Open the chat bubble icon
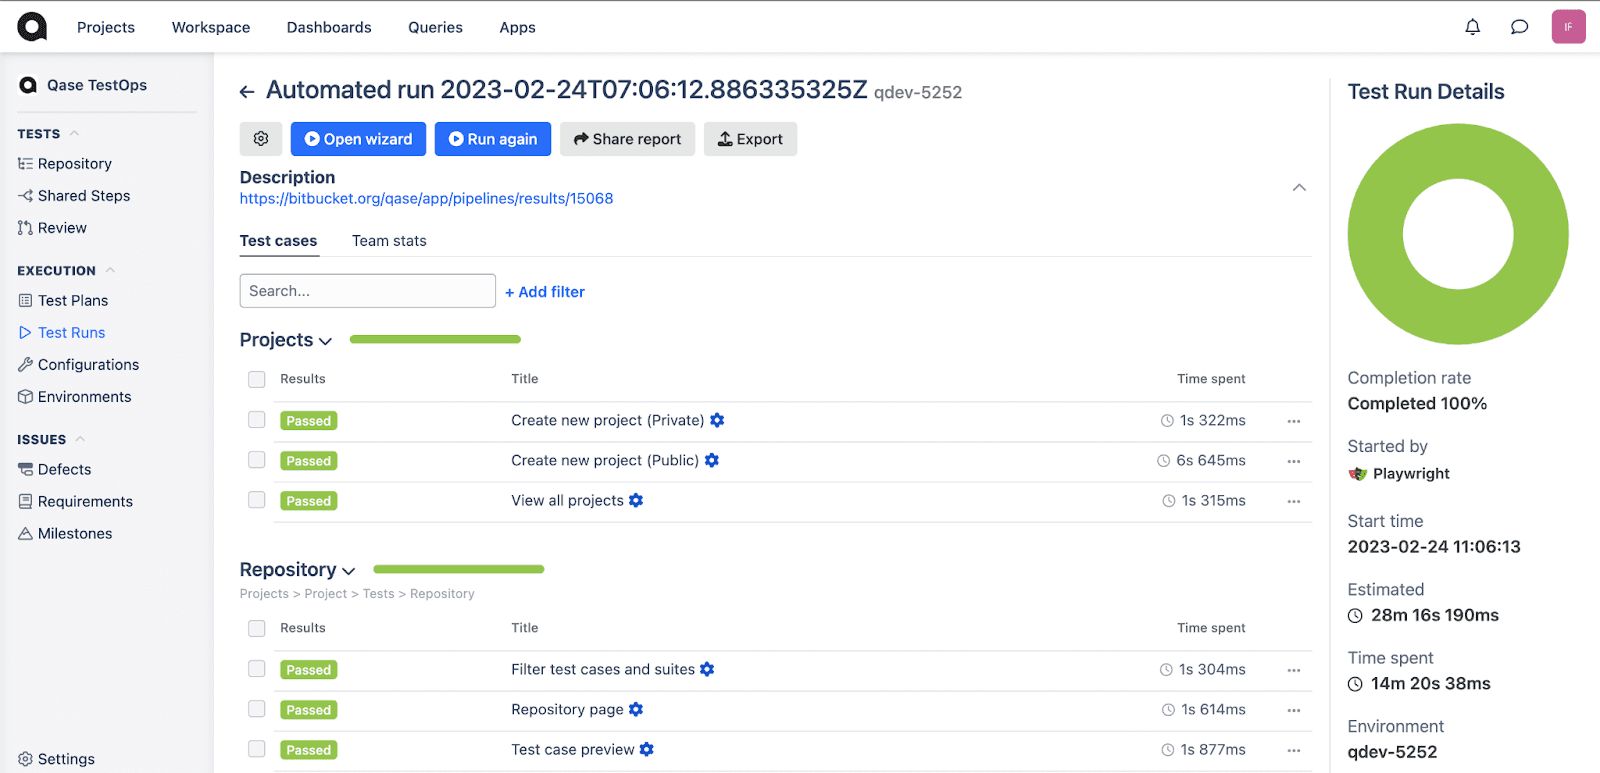Image resolution: width=1600 pixels, height=773 pixels. [1519, 27]
